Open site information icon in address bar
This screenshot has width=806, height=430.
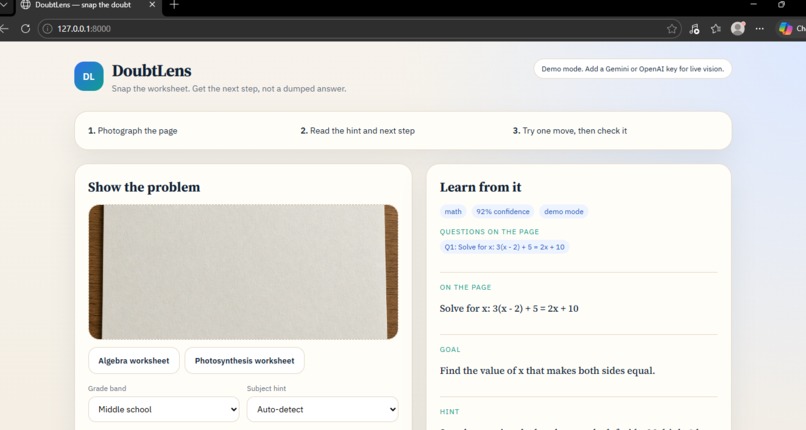coord(47,29)
